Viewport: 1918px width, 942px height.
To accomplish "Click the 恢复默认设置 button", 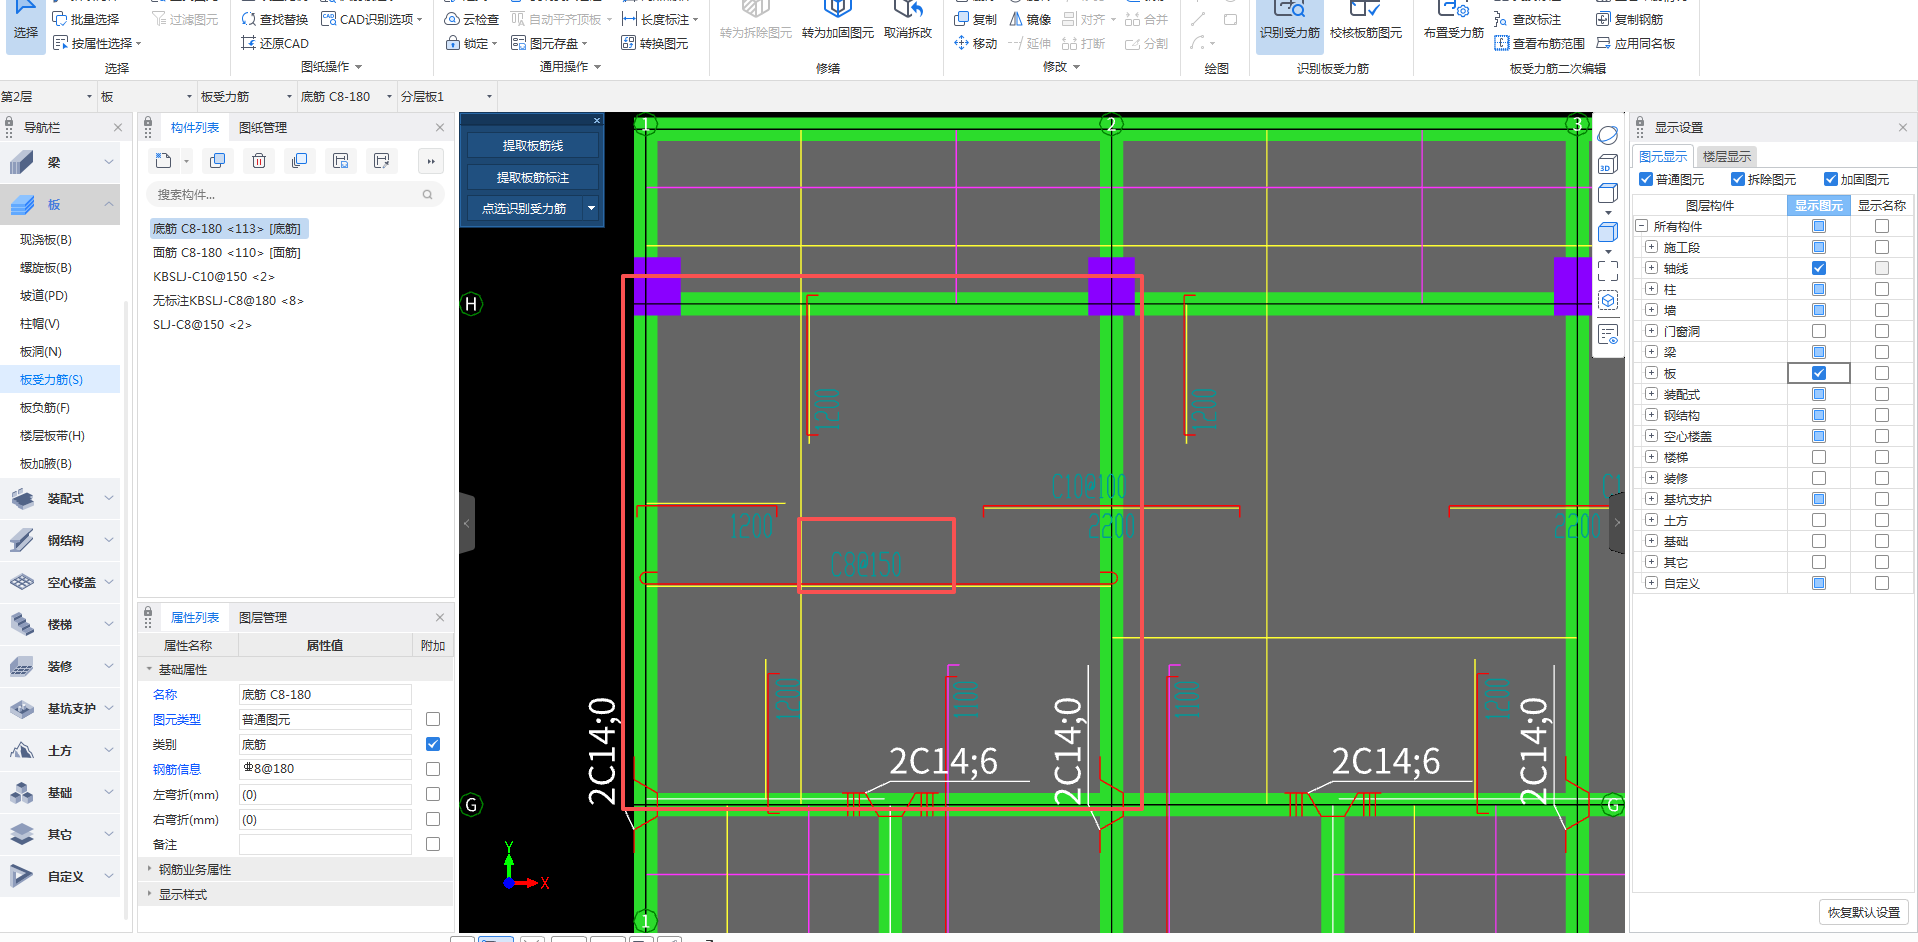I will [x=1863, y=912].
